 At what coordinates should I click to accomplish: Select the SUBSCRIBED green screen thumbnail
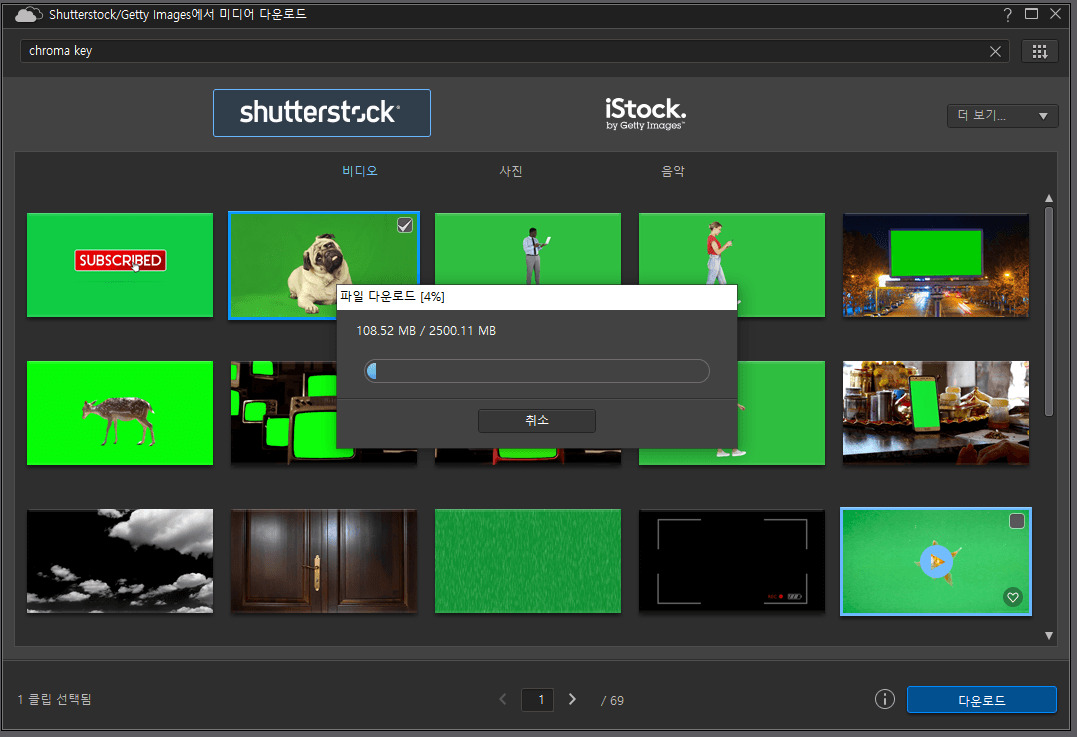click(x=120, y=265)
